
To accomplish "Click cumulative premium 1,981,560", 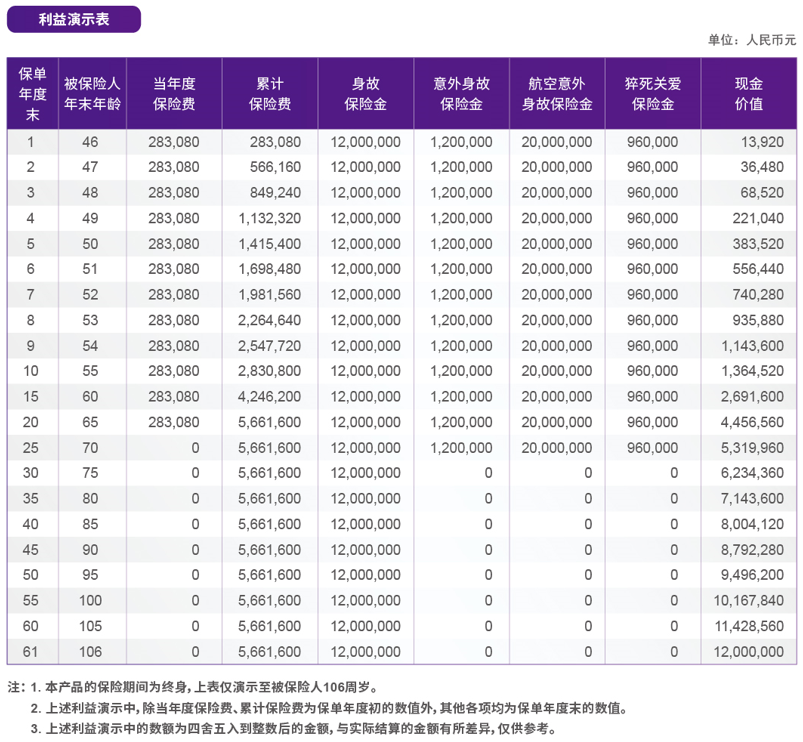I will pos(270,294).
